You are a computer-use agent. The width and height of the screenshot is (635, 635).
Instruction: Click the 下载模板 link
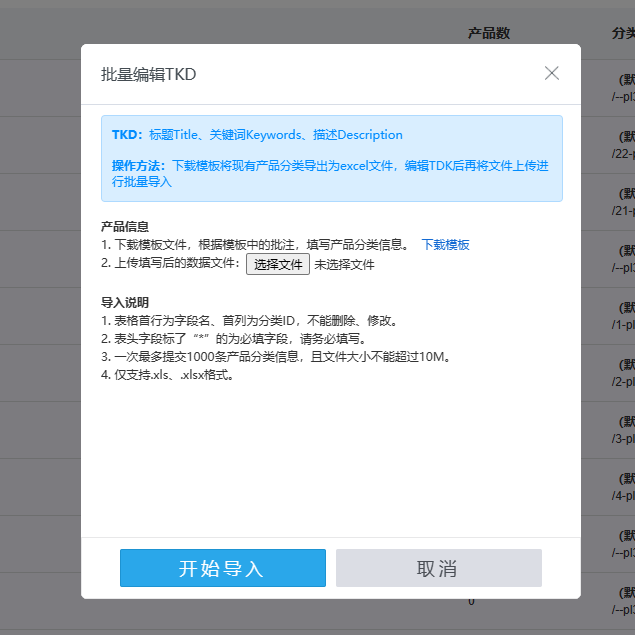pos(445,245)
